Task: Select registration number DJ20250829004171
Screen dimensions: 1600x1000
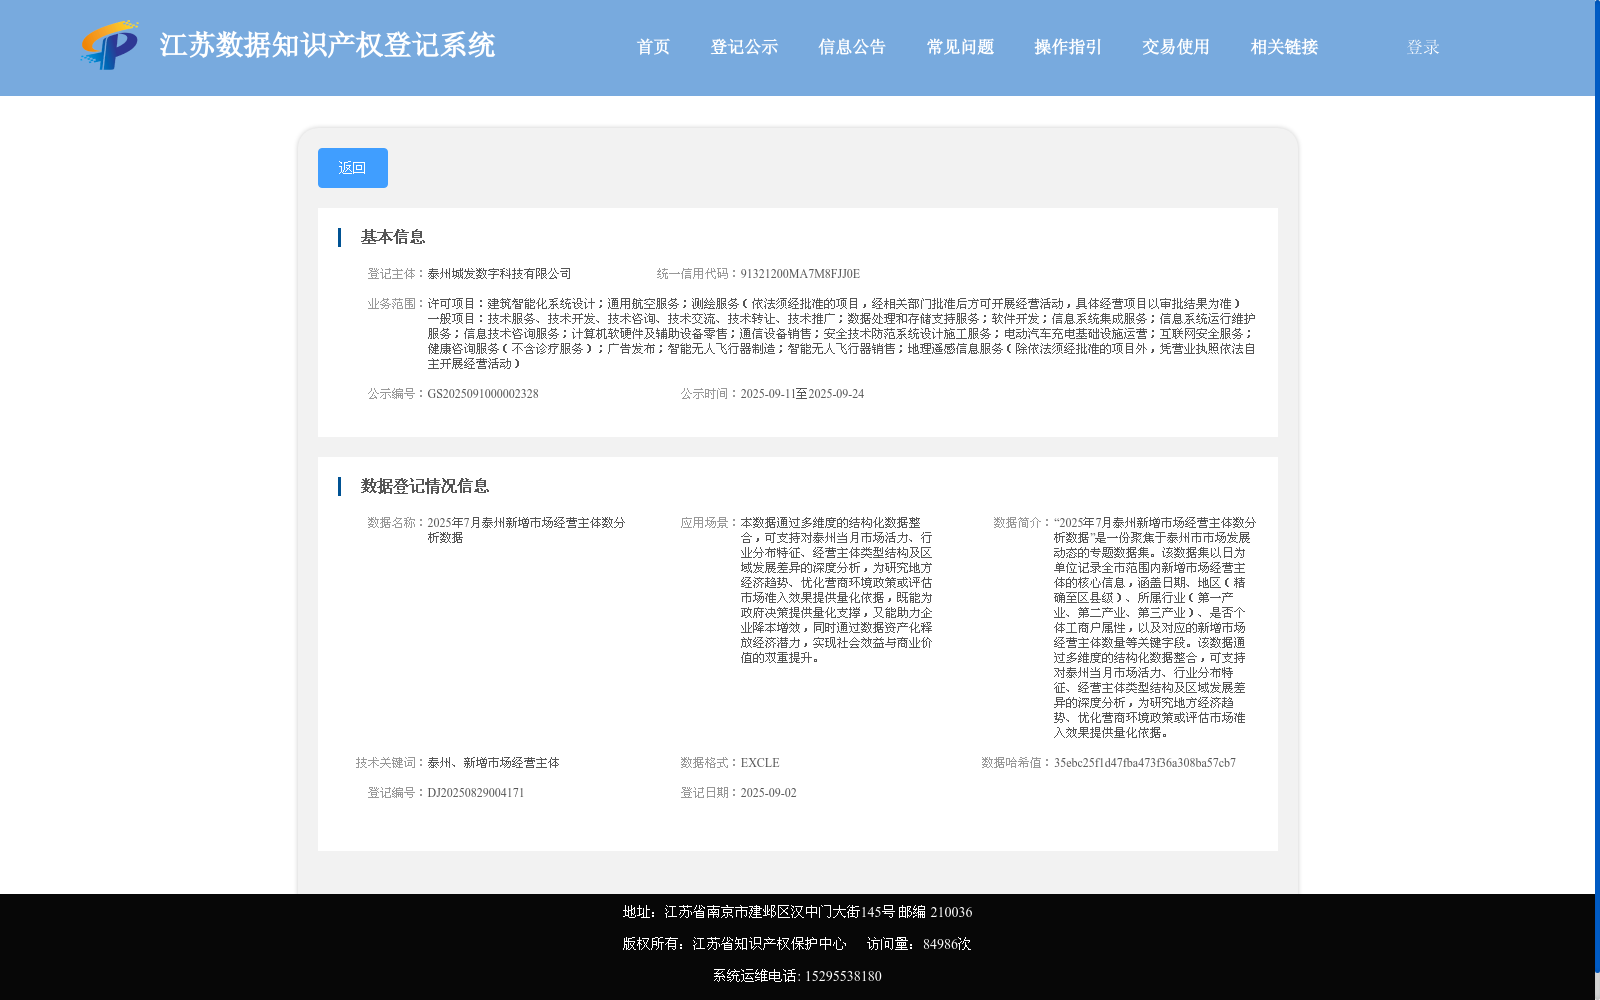Action: pyautogui.click(x=476, y=793)
